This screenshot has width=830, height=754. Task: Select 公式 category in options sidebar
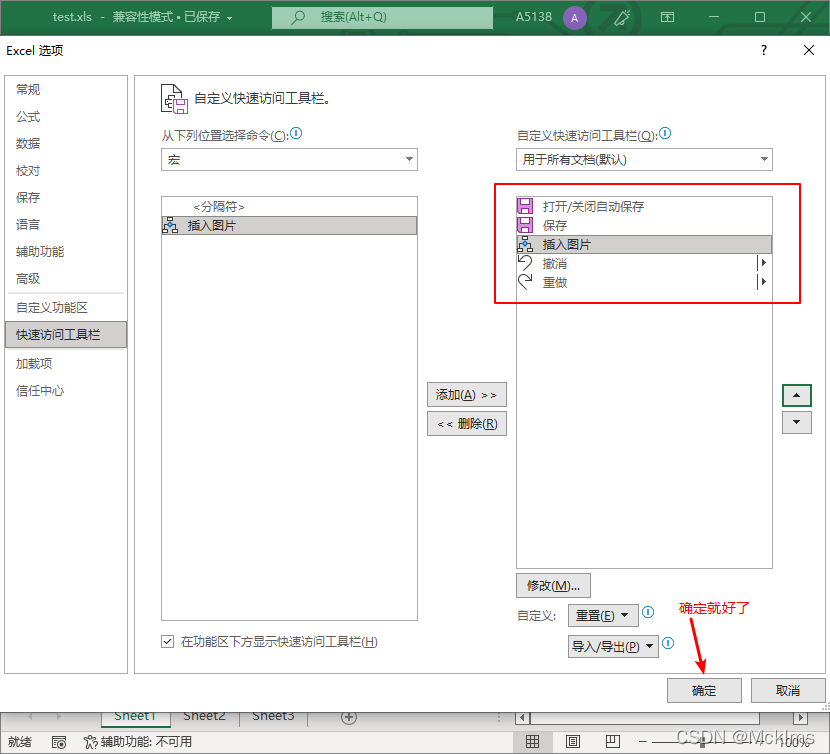pyautogui.click(x=66, y=116)
